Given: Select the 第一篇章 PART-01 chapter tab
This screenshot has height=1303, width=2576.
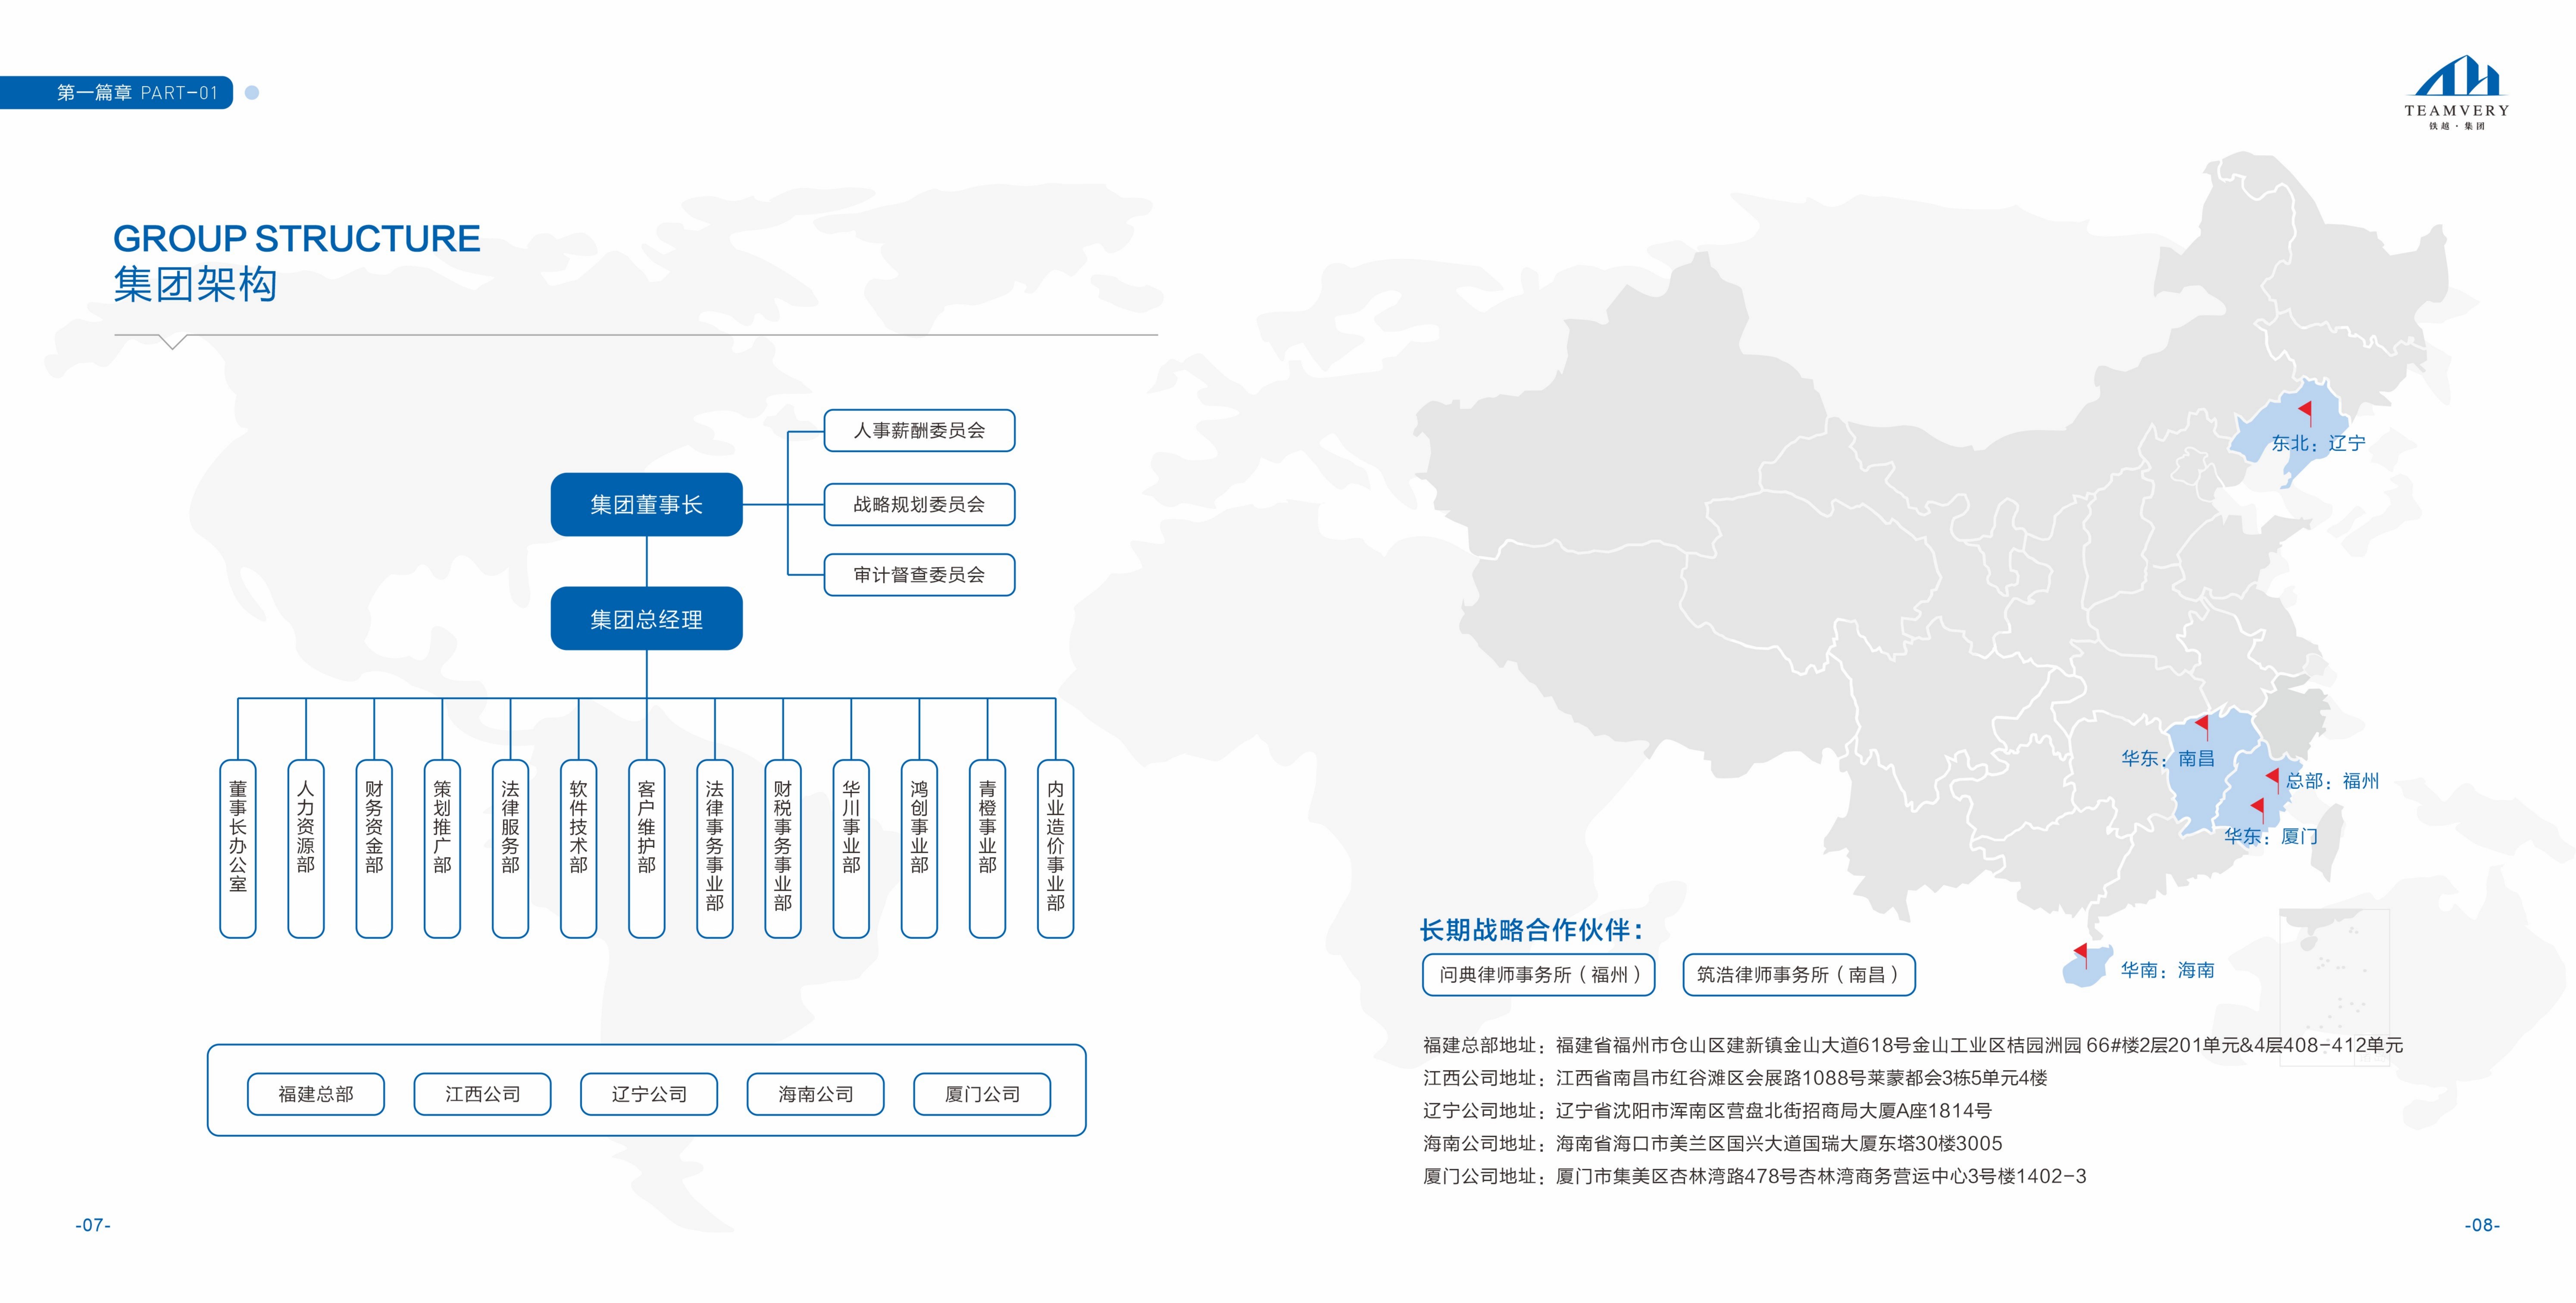Looking at the screenshot, I should 117,93.
